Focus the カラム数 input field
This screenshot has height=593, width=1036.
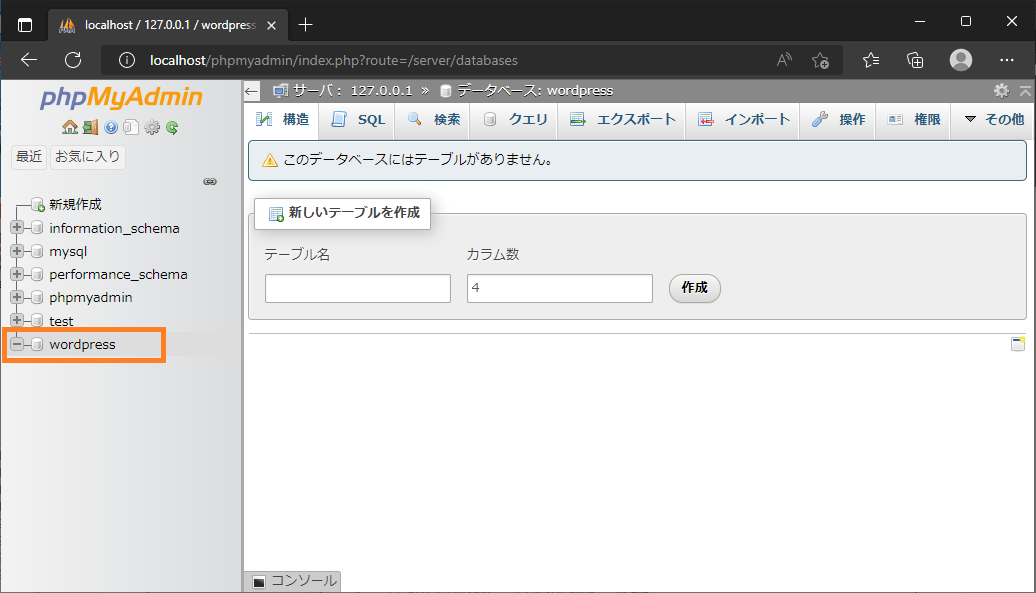pyautogui.click(x=560, y=289)
